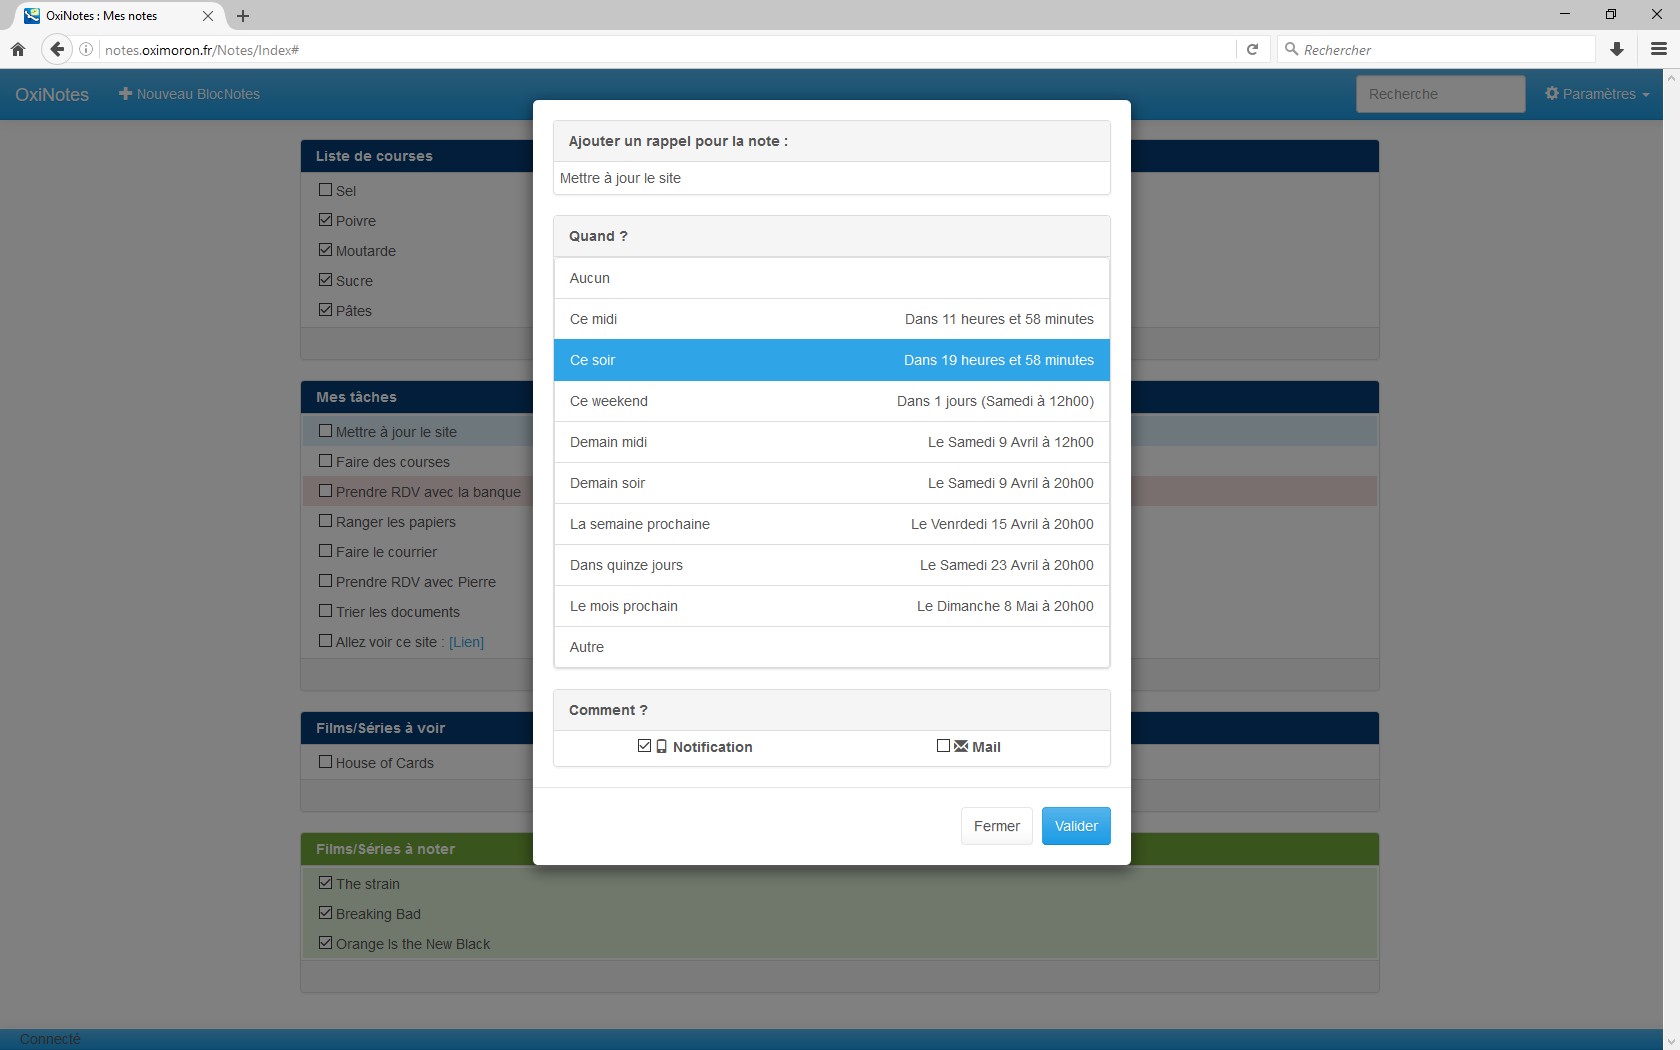The image size is (1680, 1050).
Task: Enable the Mail reminder checkbox
Action: [x=943, y=746]
